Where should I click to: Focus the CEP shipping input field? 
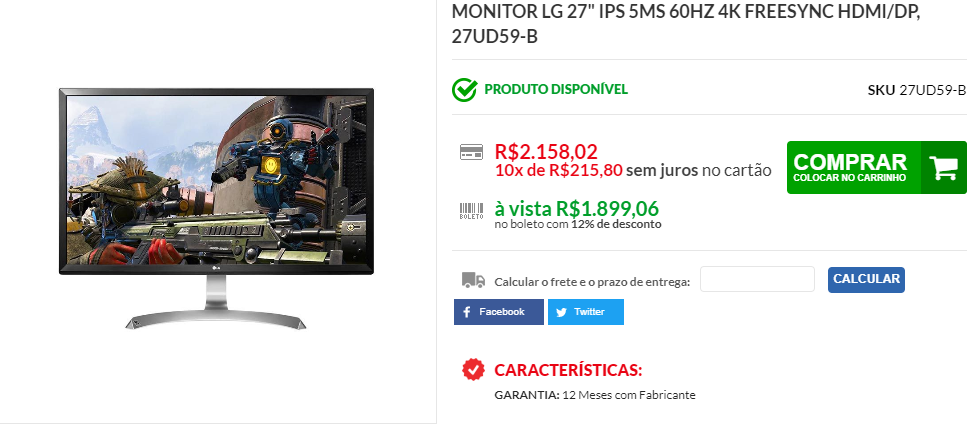pyautogui.click(x=758, y=279)
